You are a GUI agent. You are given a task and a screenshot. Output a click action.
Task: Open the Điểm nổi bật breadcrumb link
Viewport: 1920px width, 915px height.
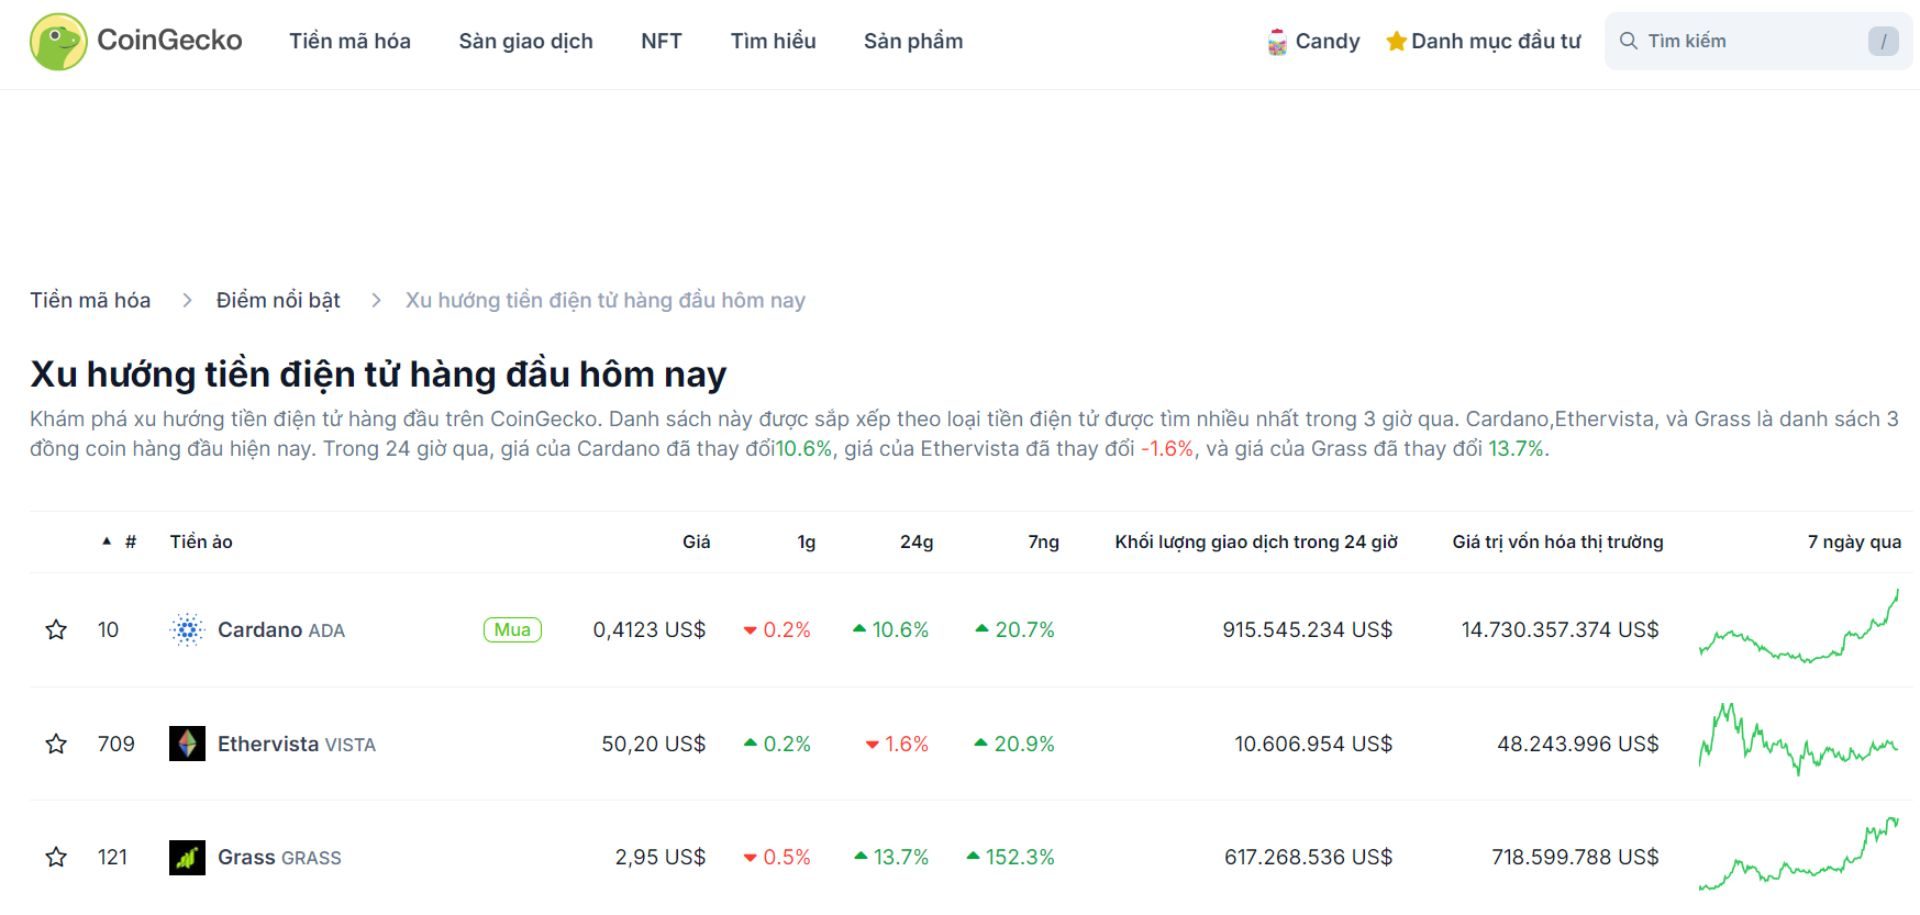pos(279,300)
